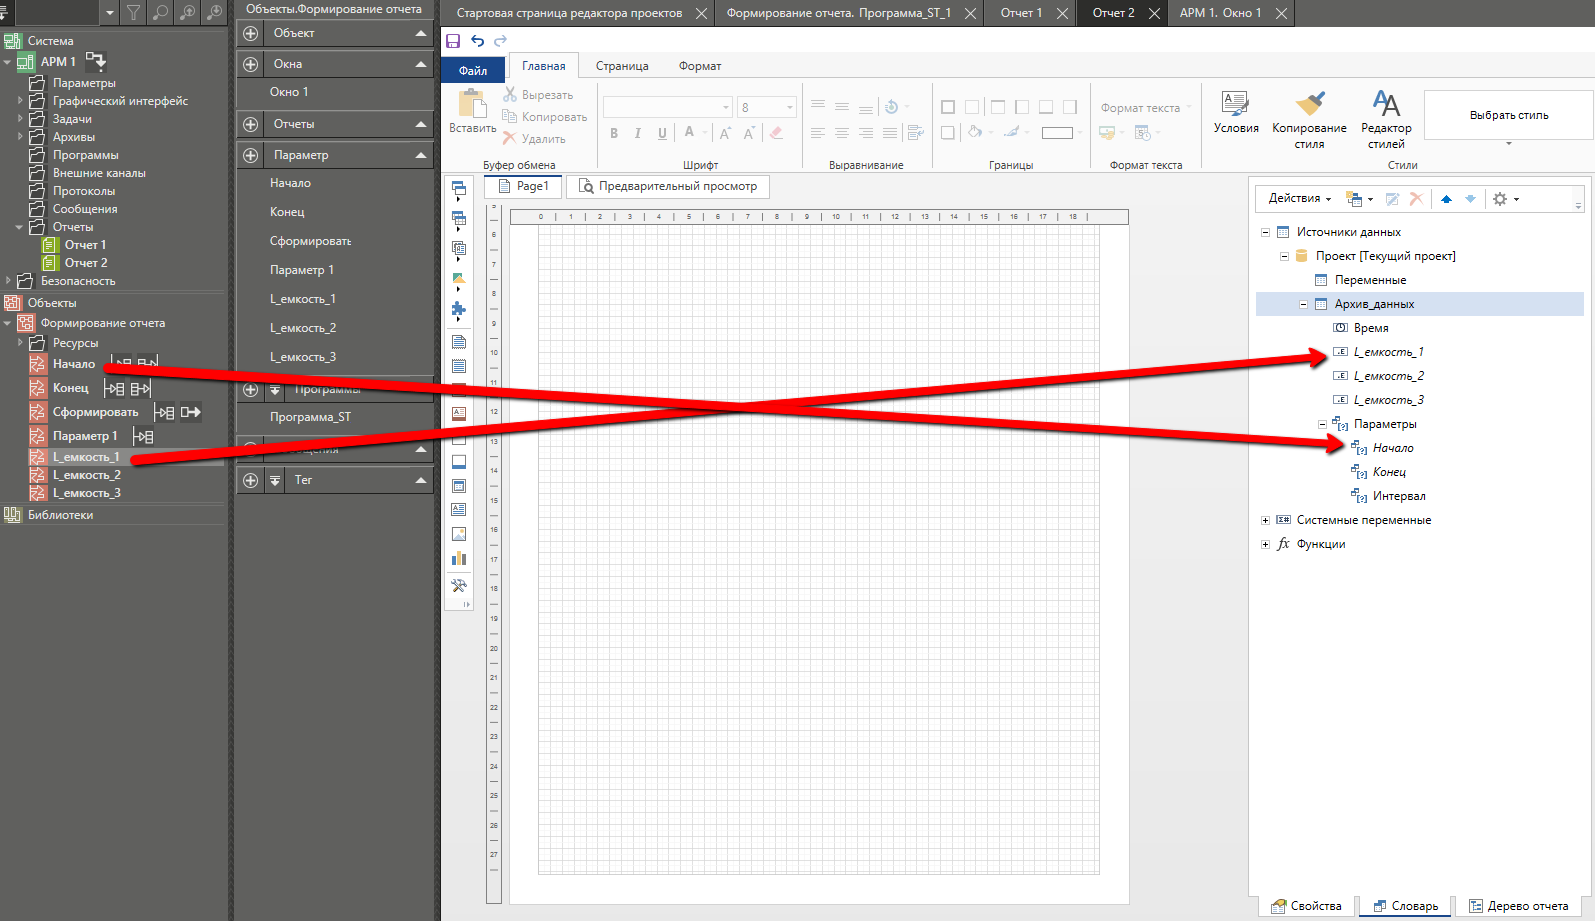Open the Редактор стилей style editor

[x=1386, y=104]
